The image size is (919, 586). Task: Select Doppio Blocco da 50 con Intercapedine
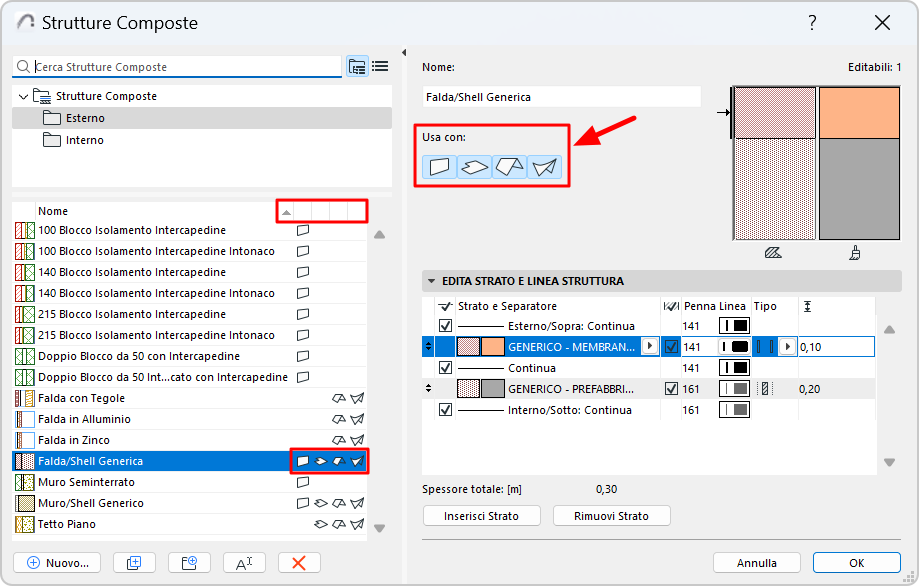(x=190, y=356)
